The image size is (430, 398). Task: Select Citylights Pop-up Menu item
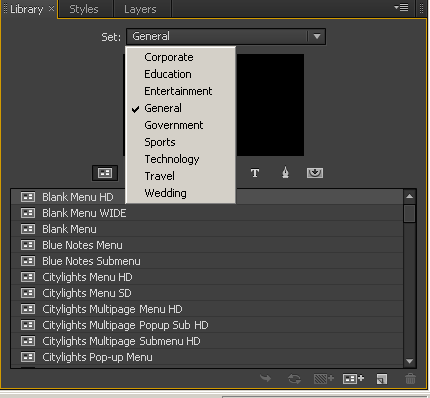[x=207, y=357]
